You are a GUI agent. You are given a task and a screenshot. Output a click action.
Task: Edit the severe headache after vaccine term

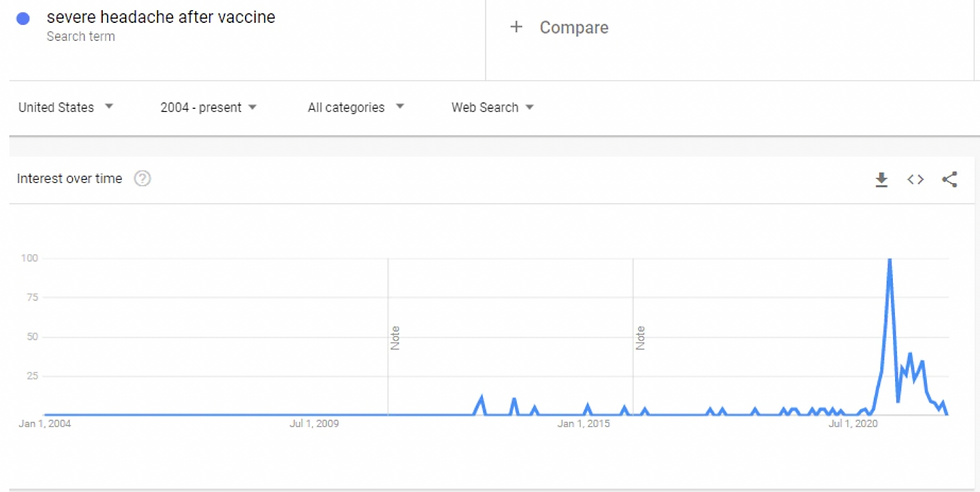click(x=161, y=18)
